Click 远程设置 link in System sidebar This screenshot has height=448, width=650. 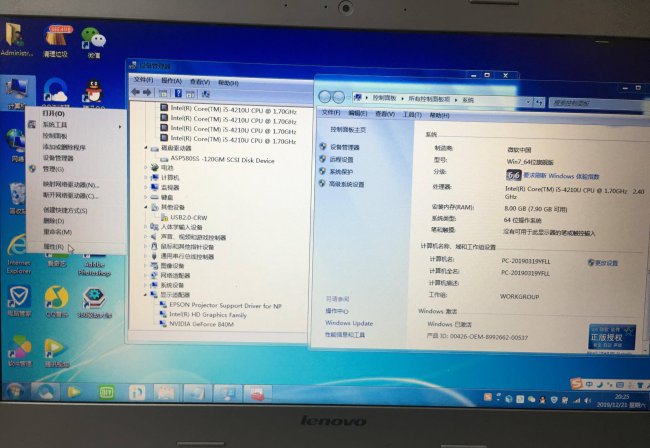point(342,160)
